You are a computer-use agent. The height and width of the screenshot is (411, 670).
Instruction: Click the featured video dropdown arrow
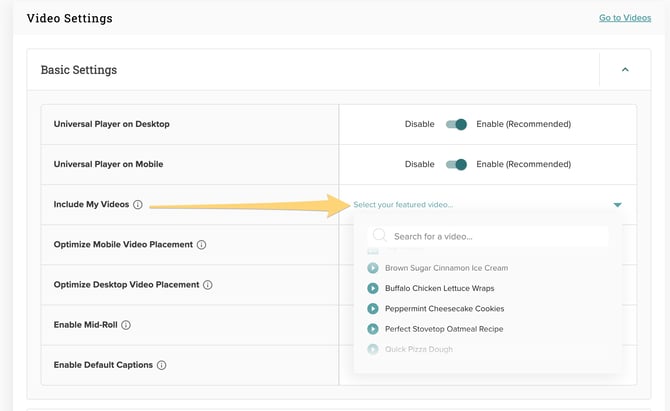[x=617, y=205]
